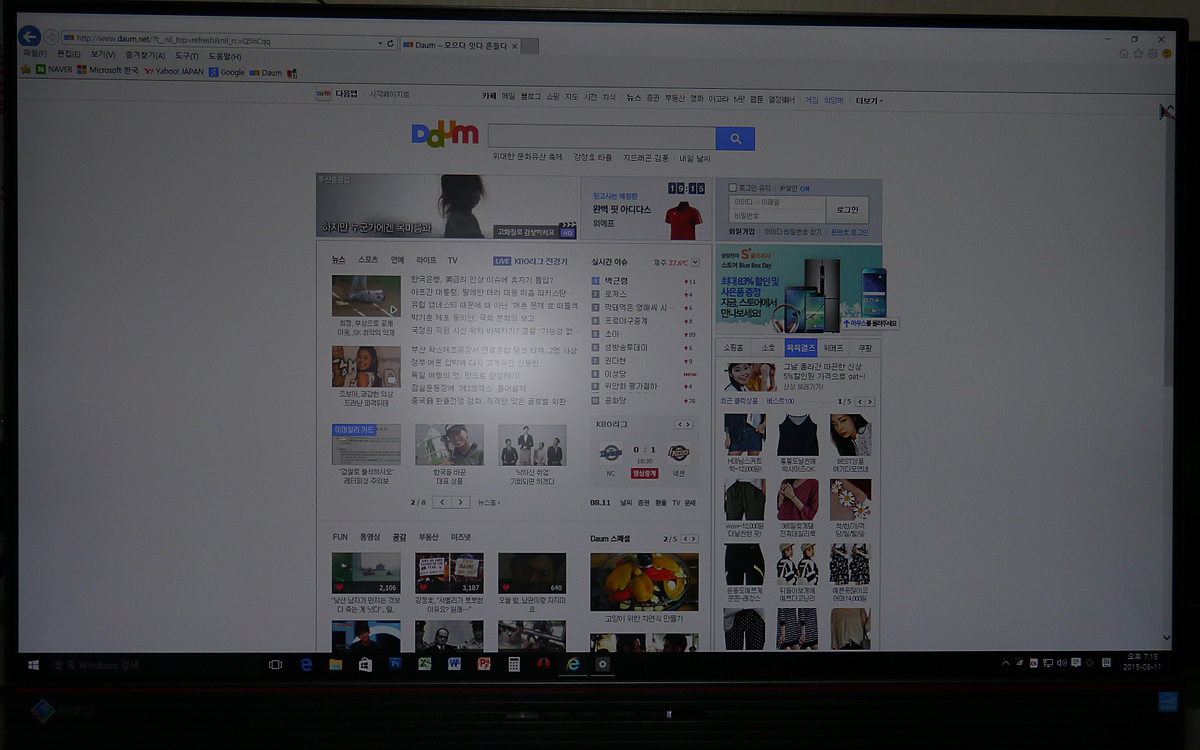The image size is (1200, 750).
Task: Expand the 더보기 menu in top navigation
Action: pos(868,100)
